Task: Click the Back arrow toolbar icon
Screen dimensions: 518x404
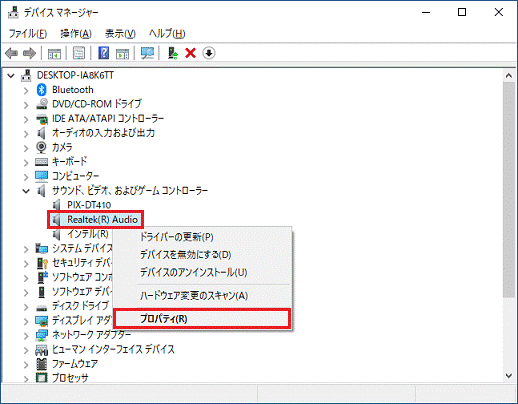Action: click(x=12, y=53)
